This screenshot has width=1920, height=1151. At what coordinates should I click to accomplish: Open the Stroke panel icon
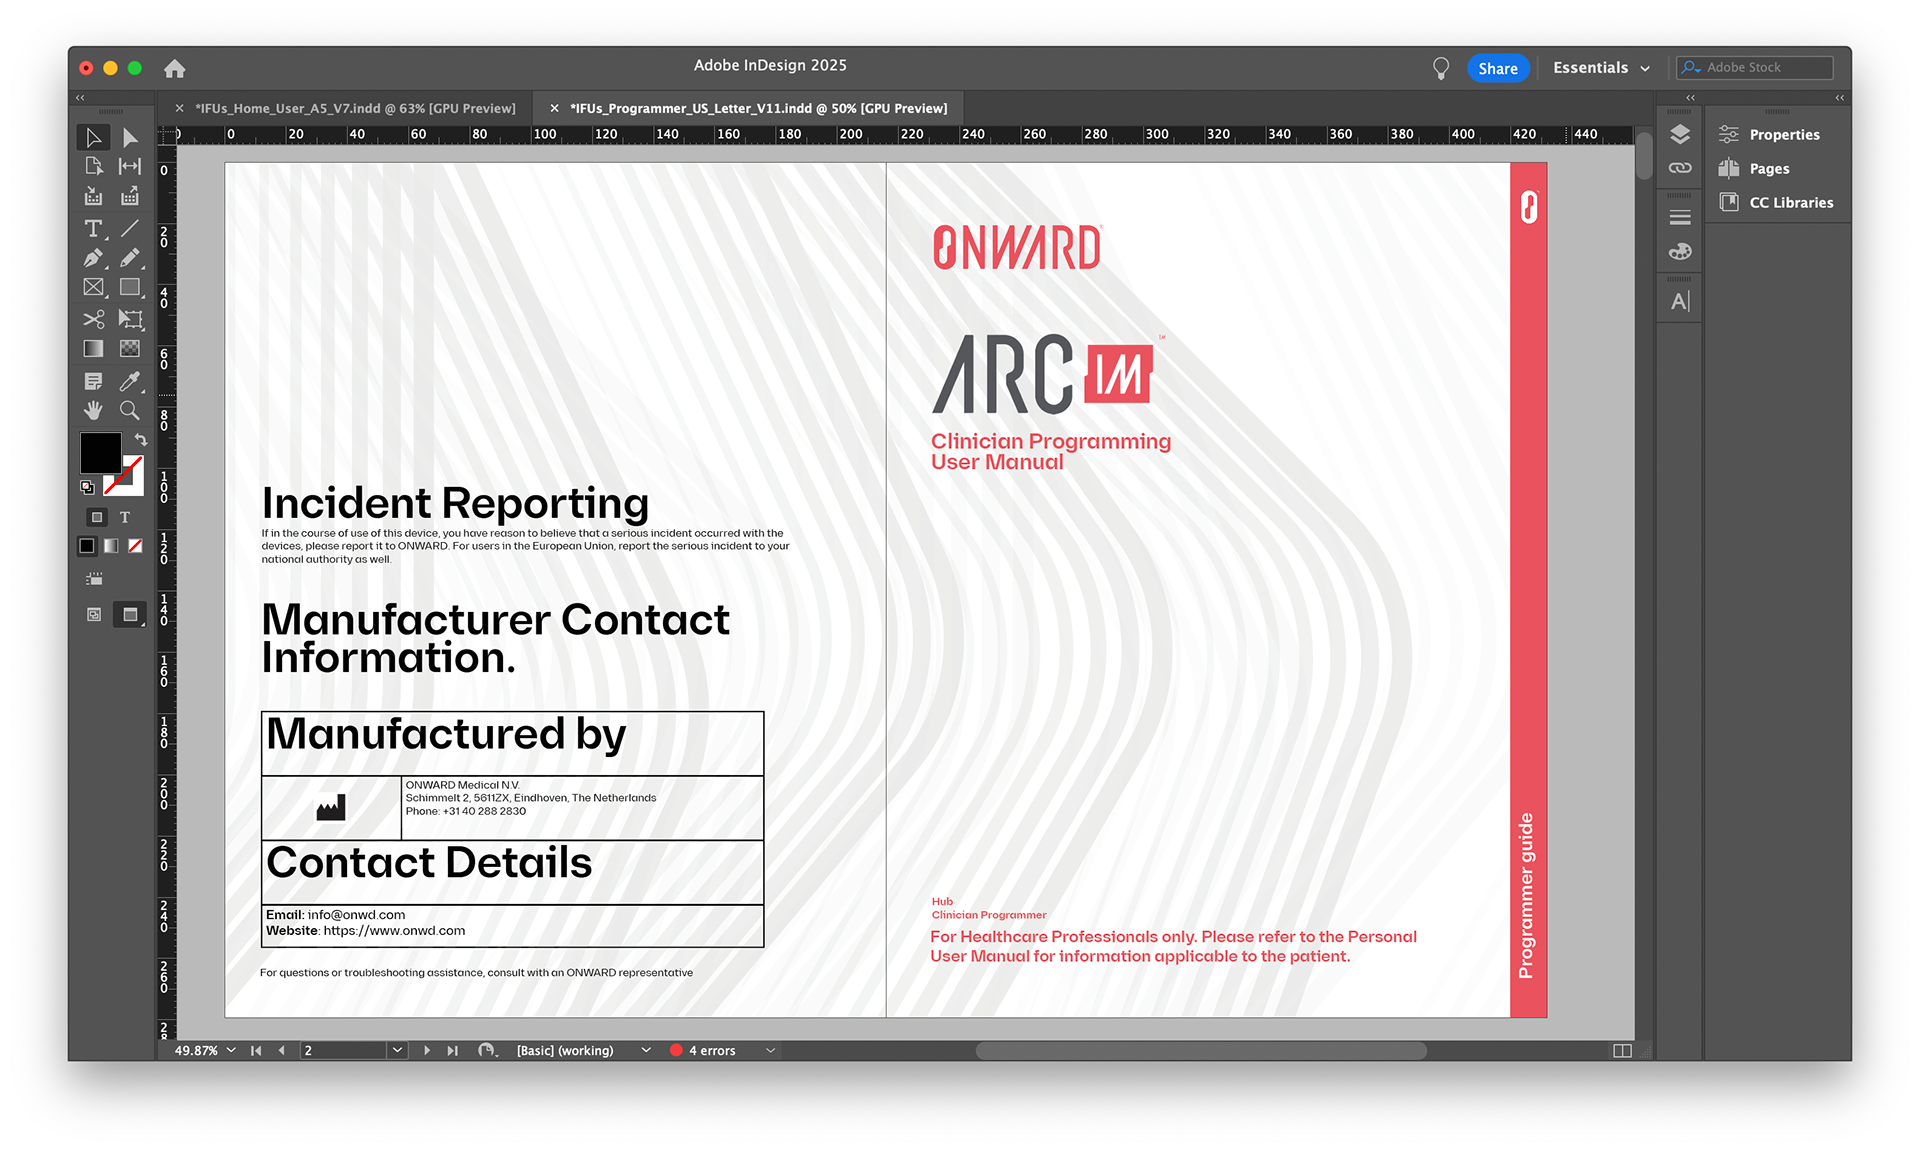pyautogui.click(x=1680, y=217)
